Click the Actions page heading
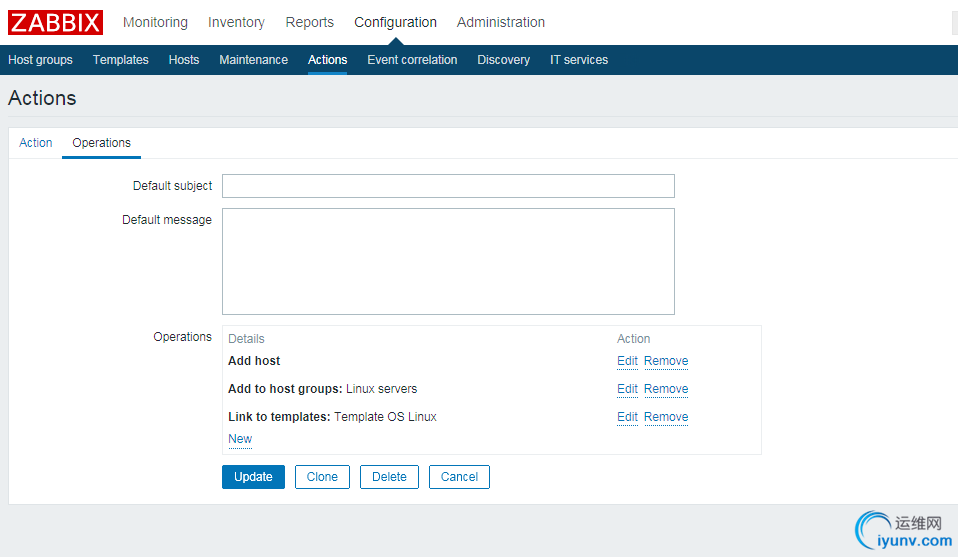The width and height of the screenshot is (958, 557). 42,98
